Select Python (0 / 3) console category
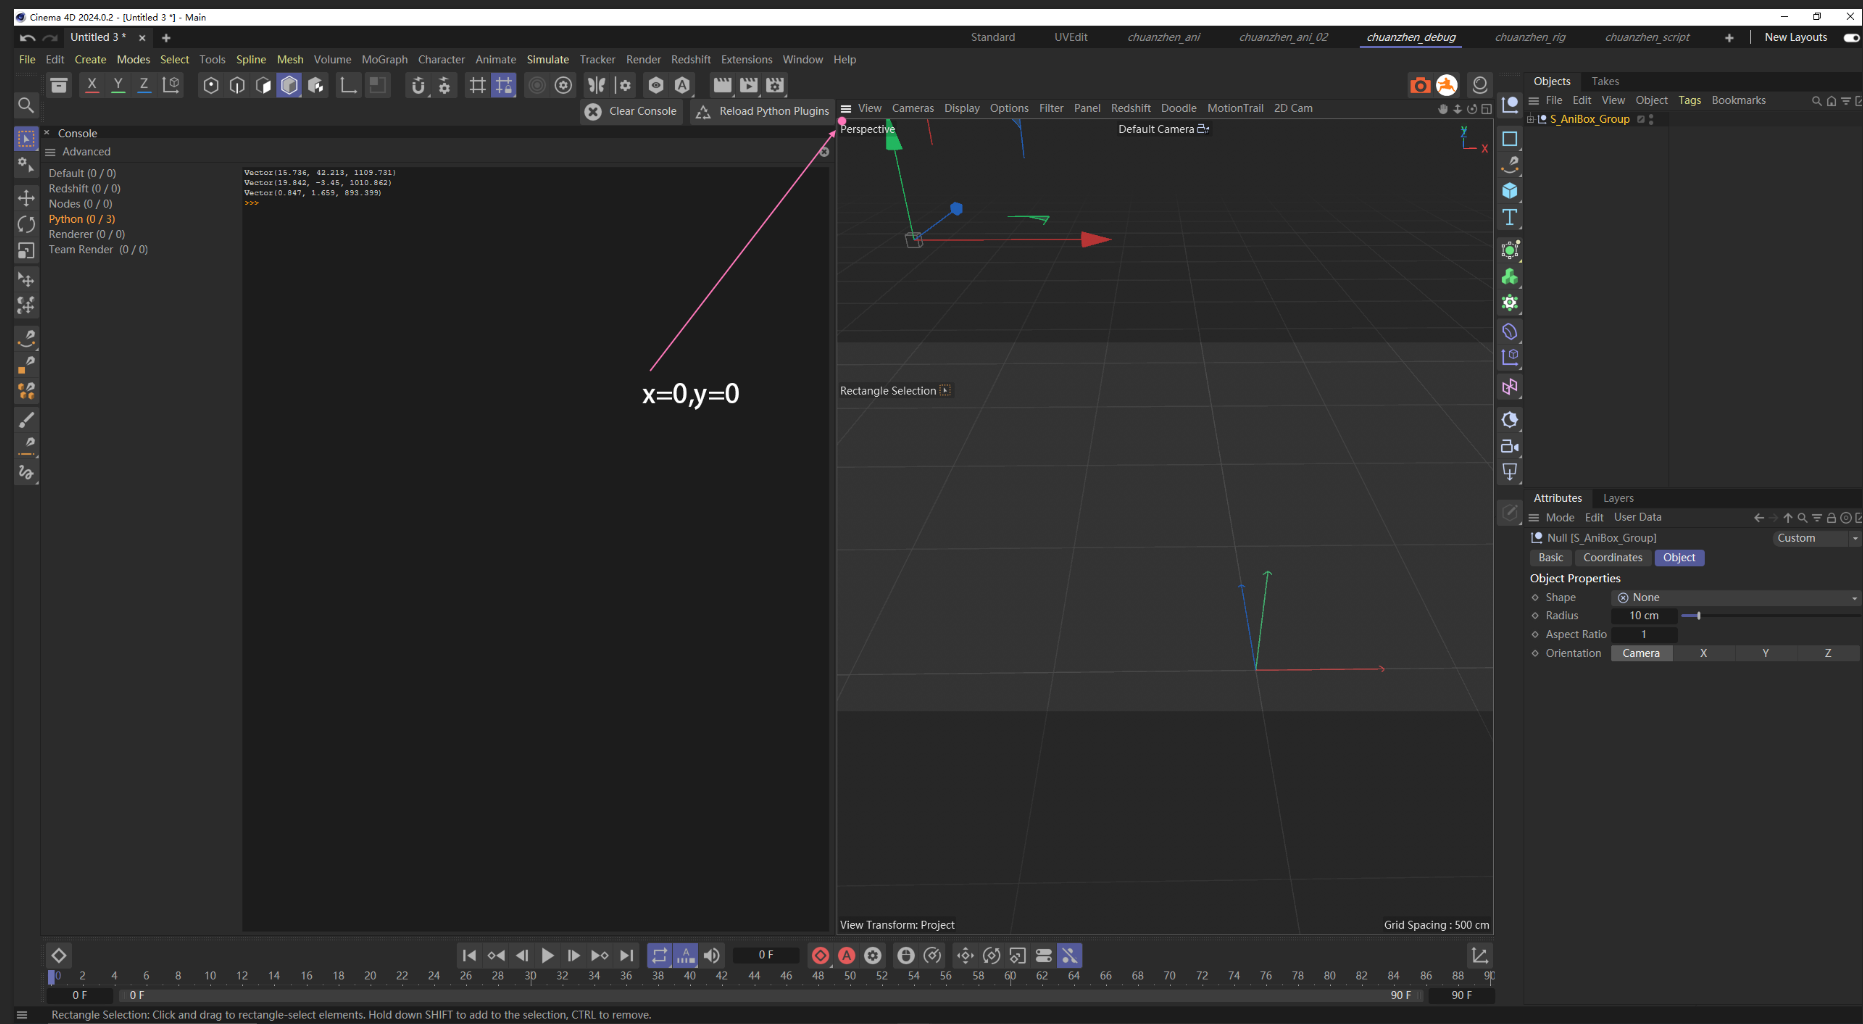1863x1024 pixels. [82, 219]
